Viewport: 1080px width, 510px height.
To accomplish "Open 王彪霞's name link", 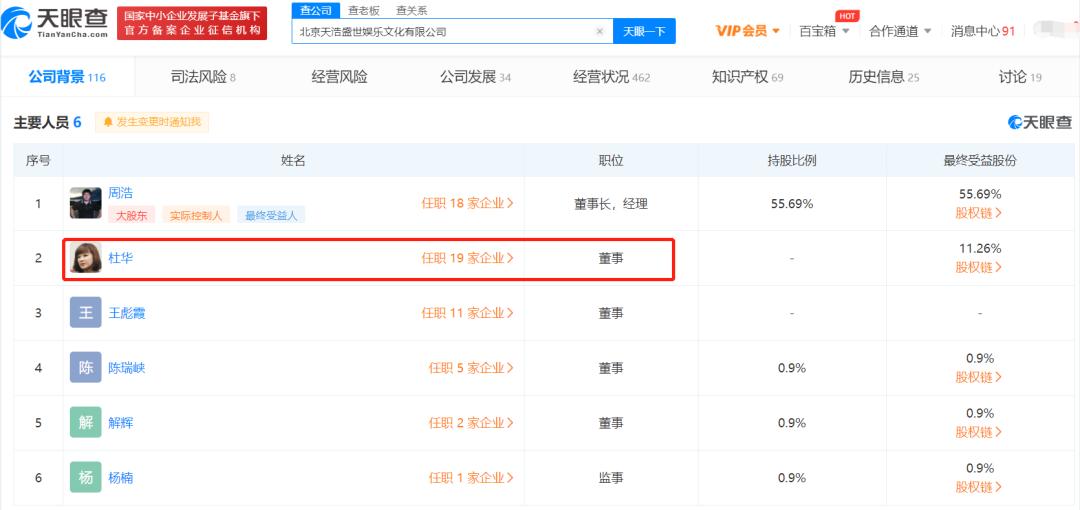I will click(127, 313).
